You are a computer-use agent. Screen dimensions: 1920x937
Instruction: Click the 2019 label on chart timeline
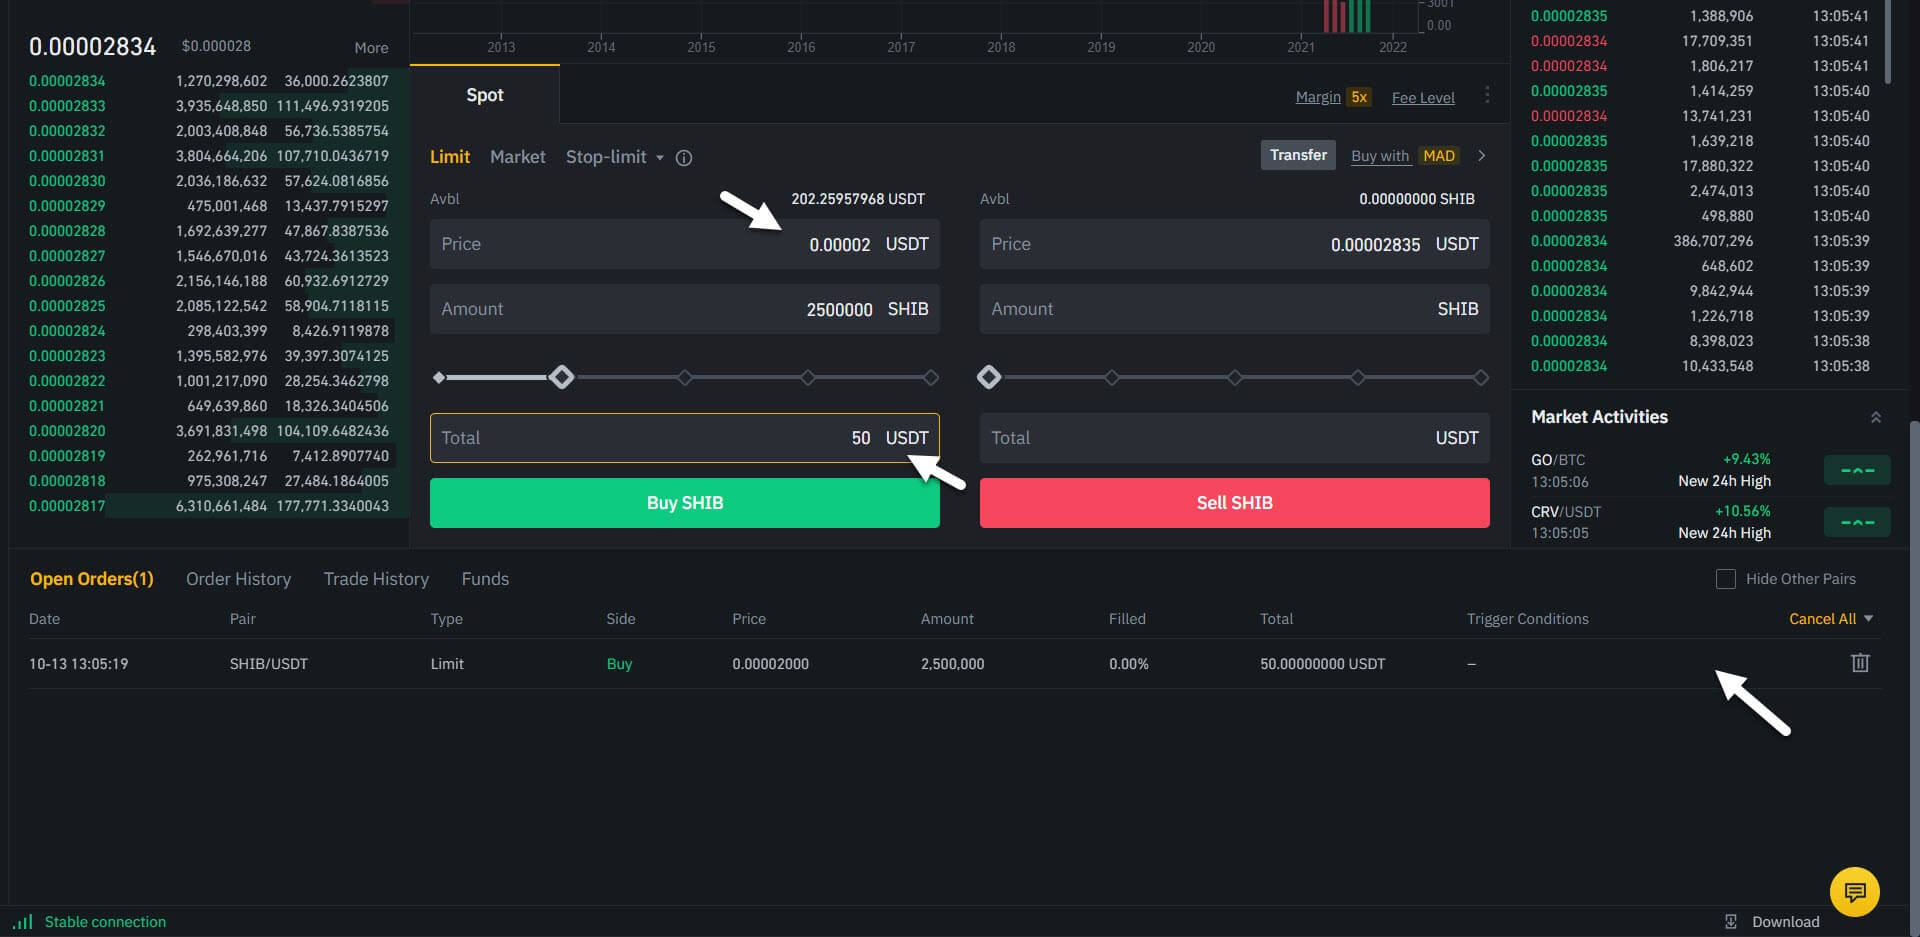pos(1101,47)
